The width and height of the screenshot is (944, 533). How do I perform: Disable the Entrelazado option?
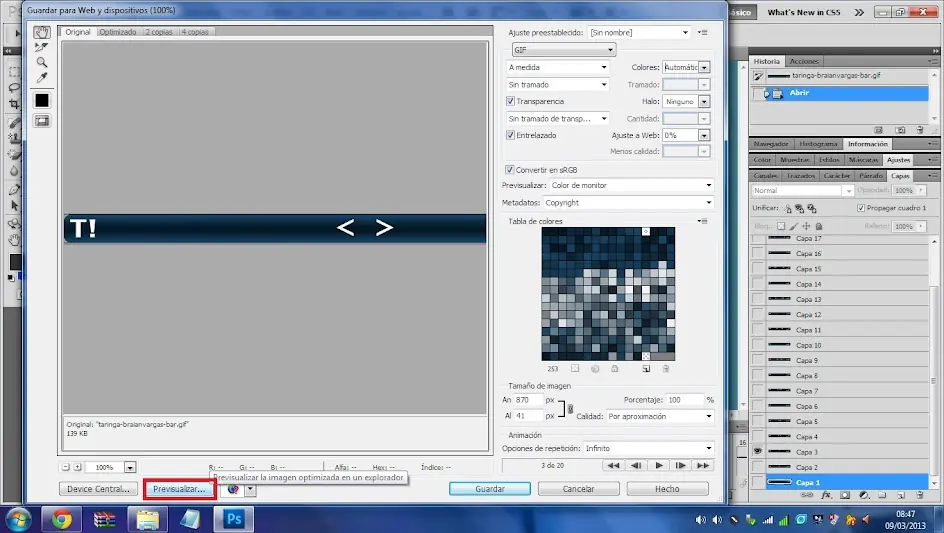[x=511, y=136]
